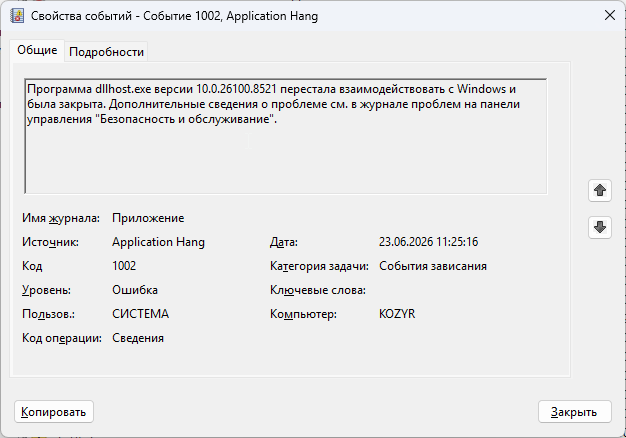This screenshot has height=438, width=626.
Task: Click the Код value 1002
Action: click(124, 266)
